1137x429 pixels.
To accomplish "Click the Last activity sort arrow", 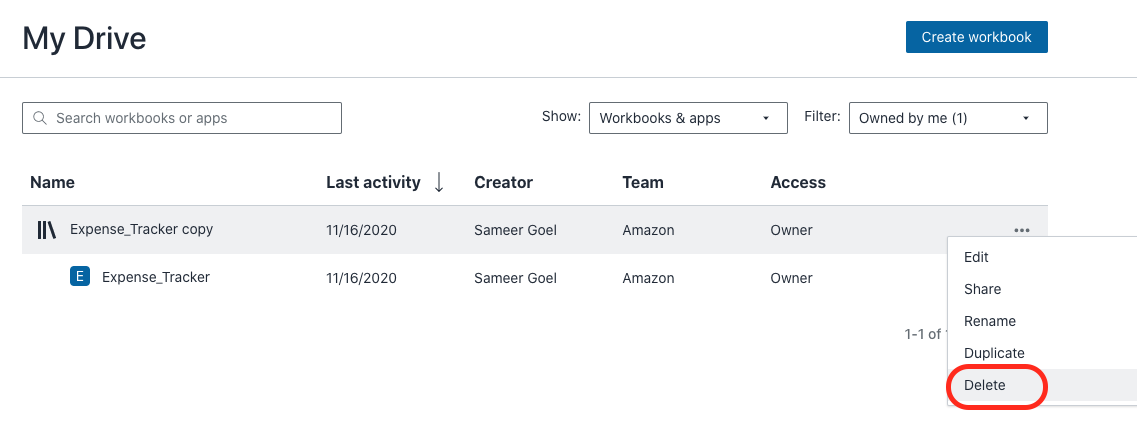I will point(439,182).
